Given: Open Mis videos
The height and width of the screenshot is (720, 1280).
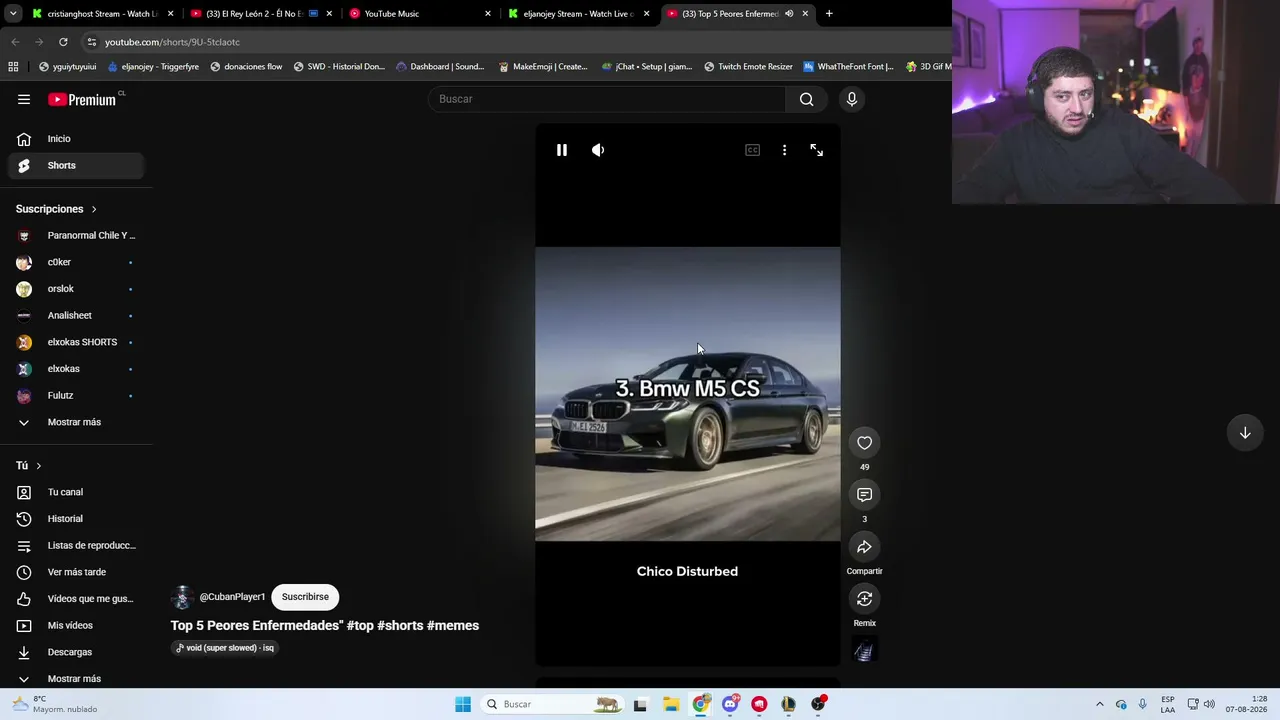Looking at the screenshot, I should [x=76, y=625].
